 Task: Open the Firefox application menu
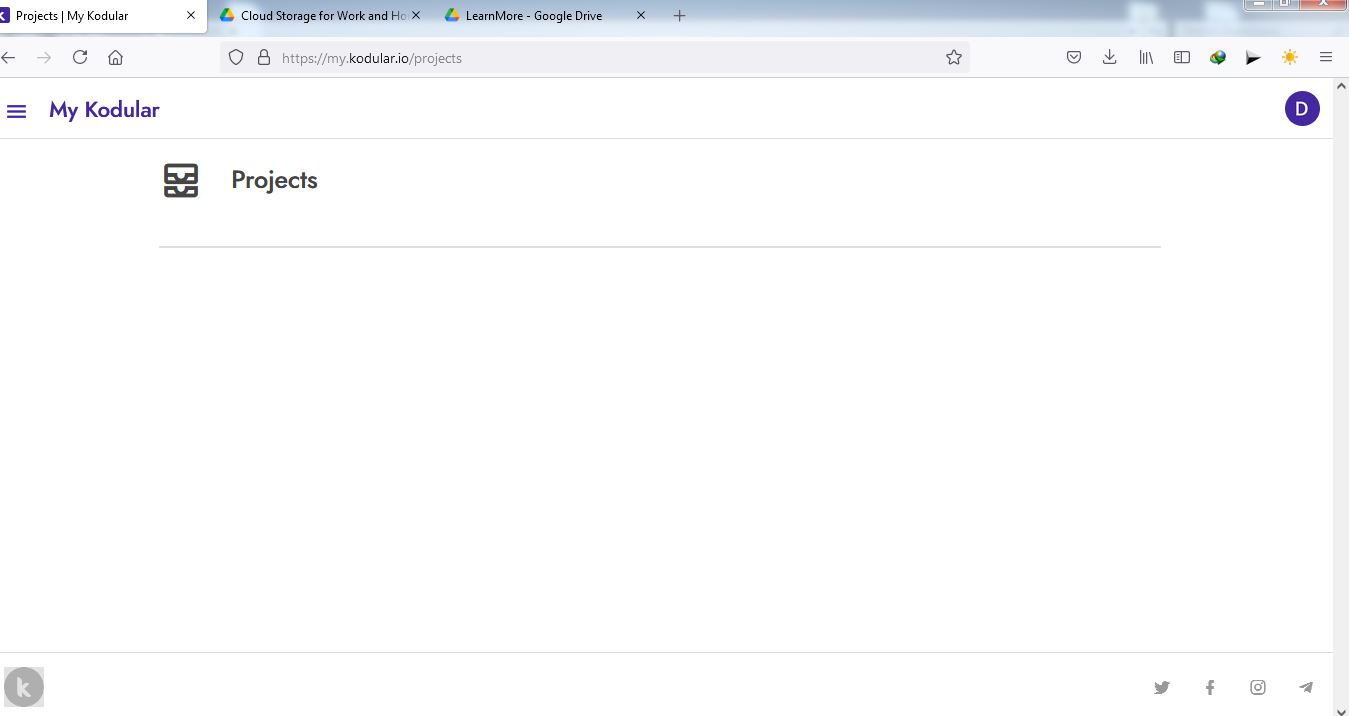click(1326, 58)
